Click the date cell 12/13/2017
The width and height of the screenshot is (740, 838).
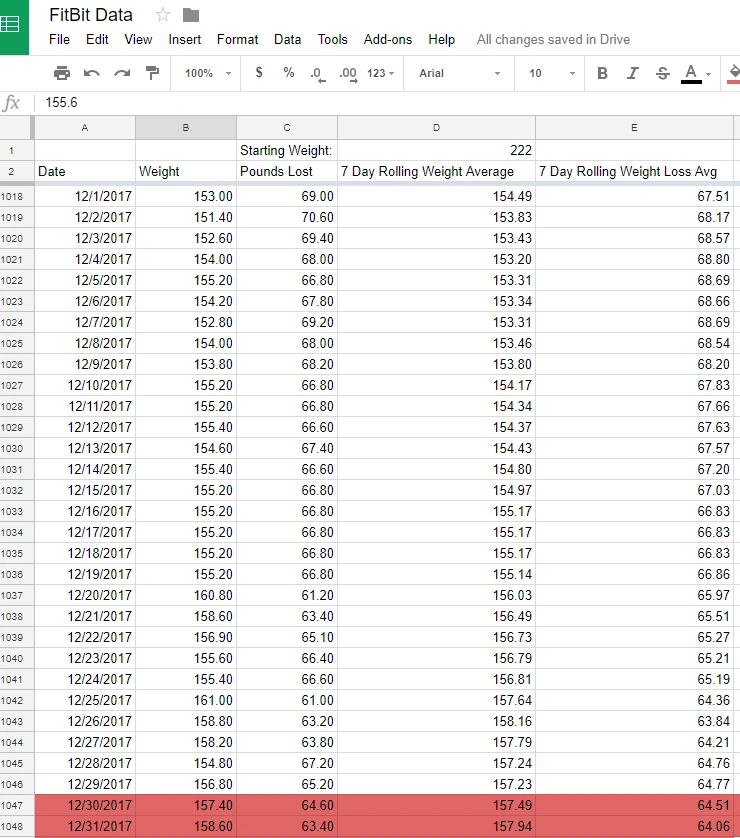[84, 448]
